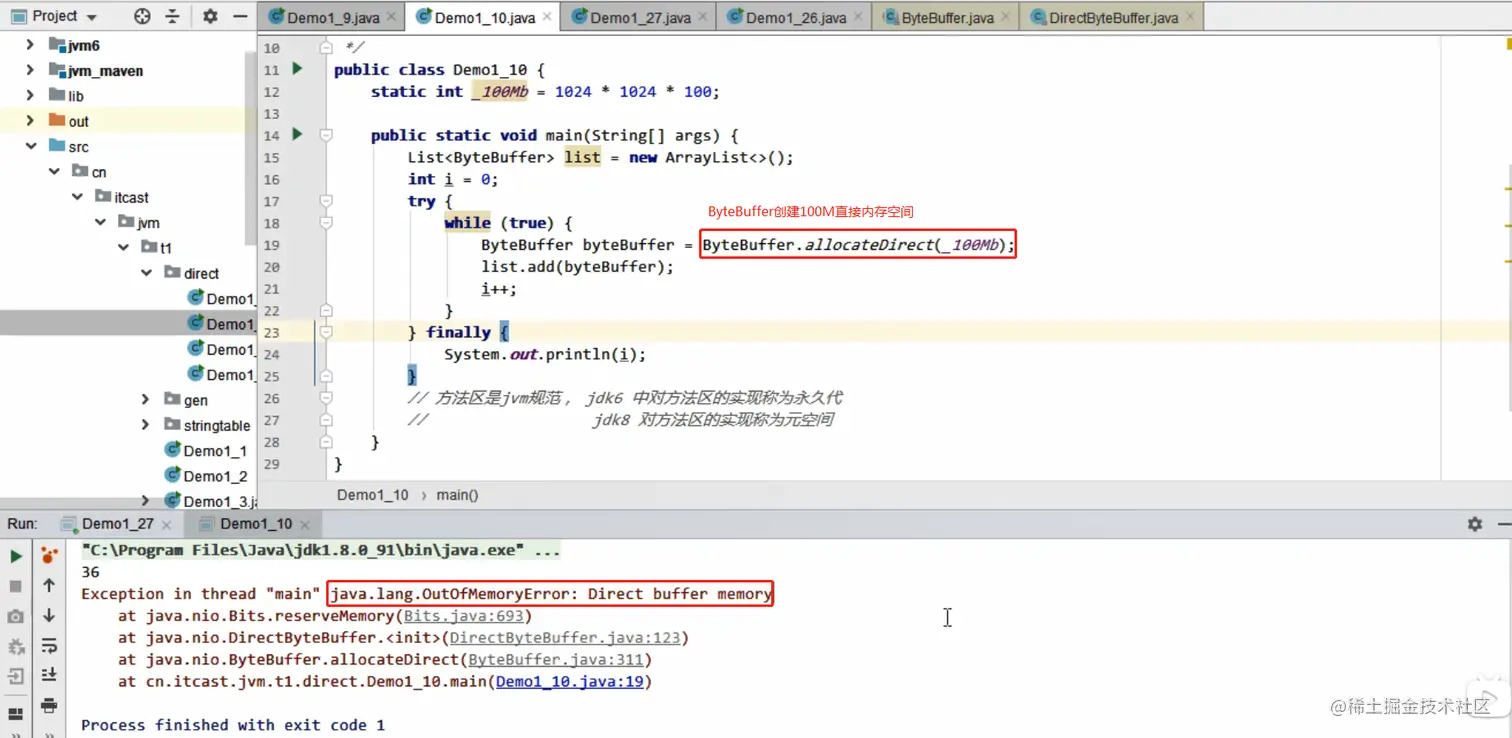Switch to ByteBuffer.java editor tab
1512x738 pixels.
(944, 17)
